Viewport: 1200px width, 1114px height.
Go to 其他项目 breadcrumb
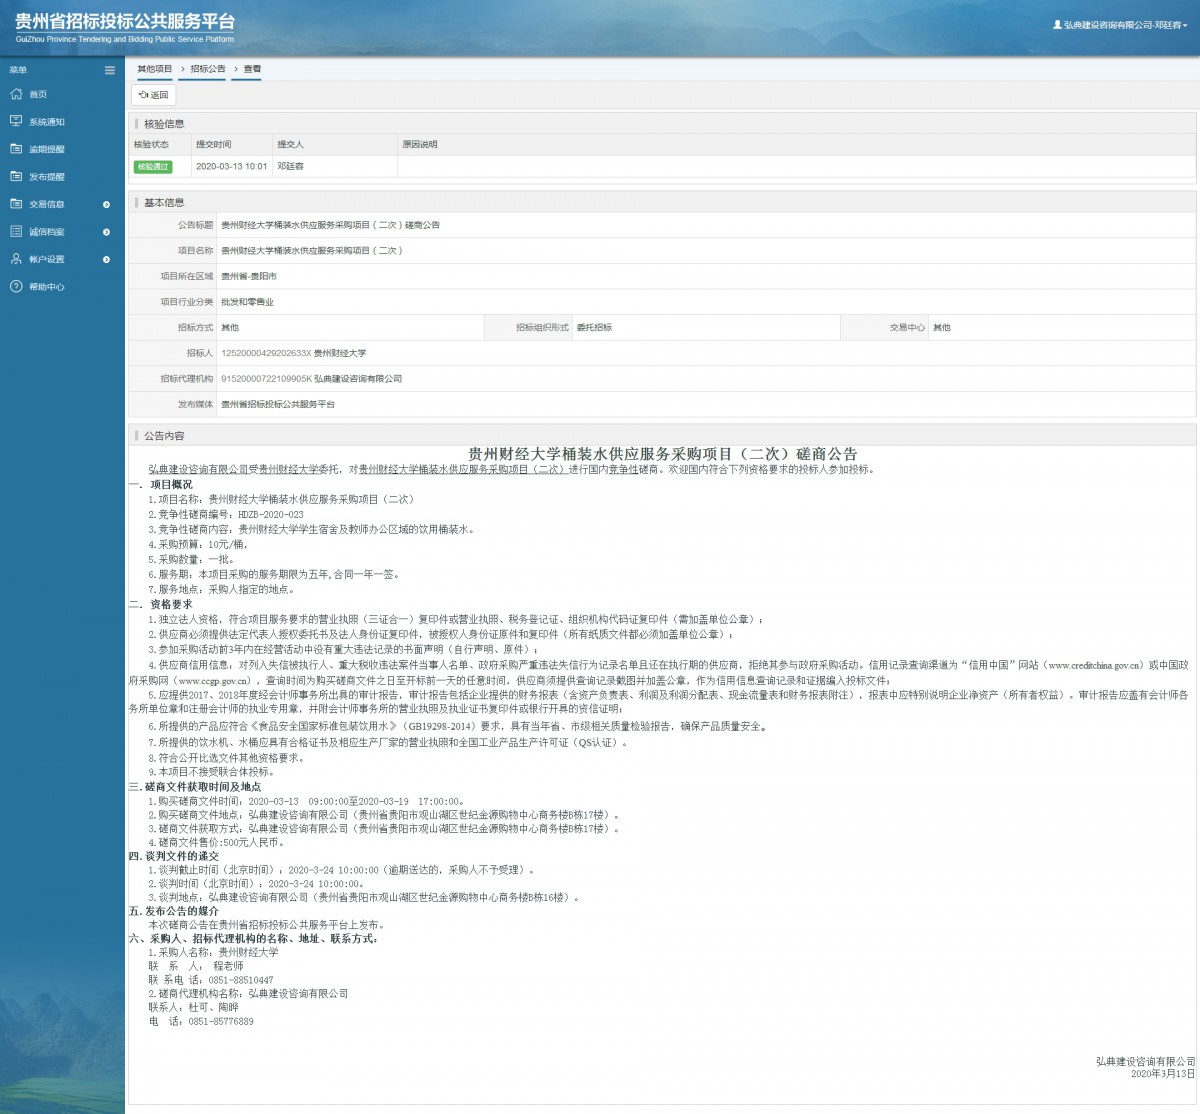(x=154, y=69)
